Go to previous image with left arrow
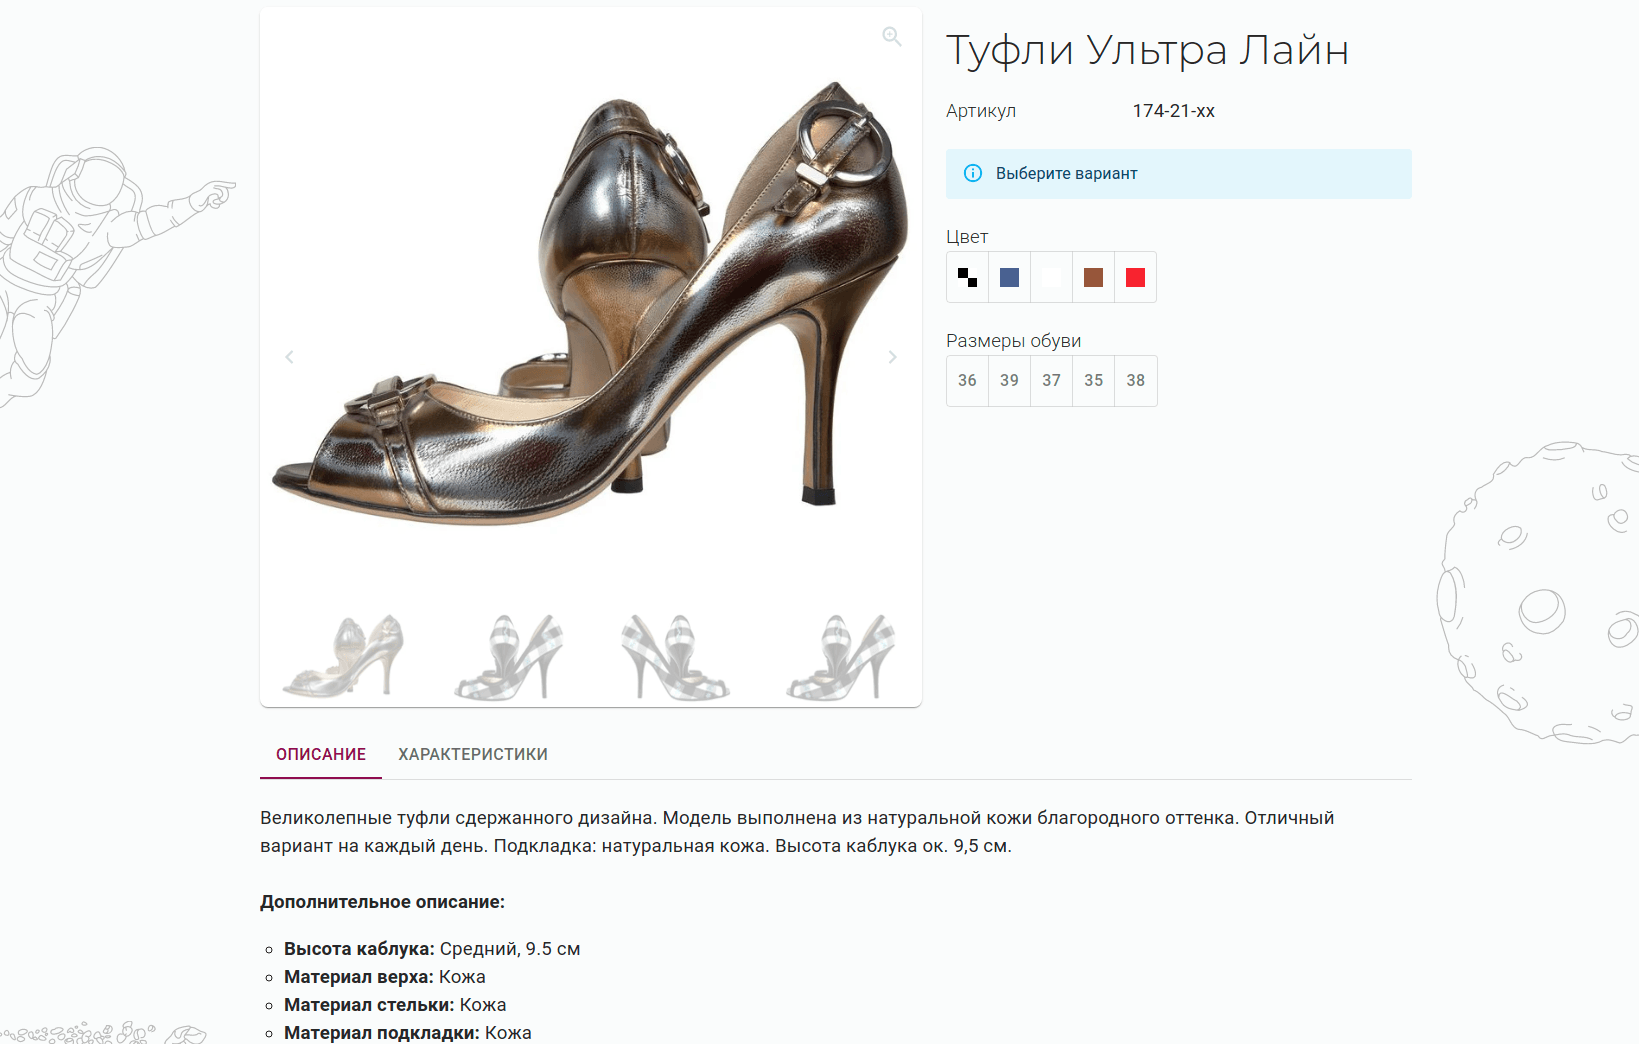The width and height of the screenshot is (1639, 1044). (289, 357)
